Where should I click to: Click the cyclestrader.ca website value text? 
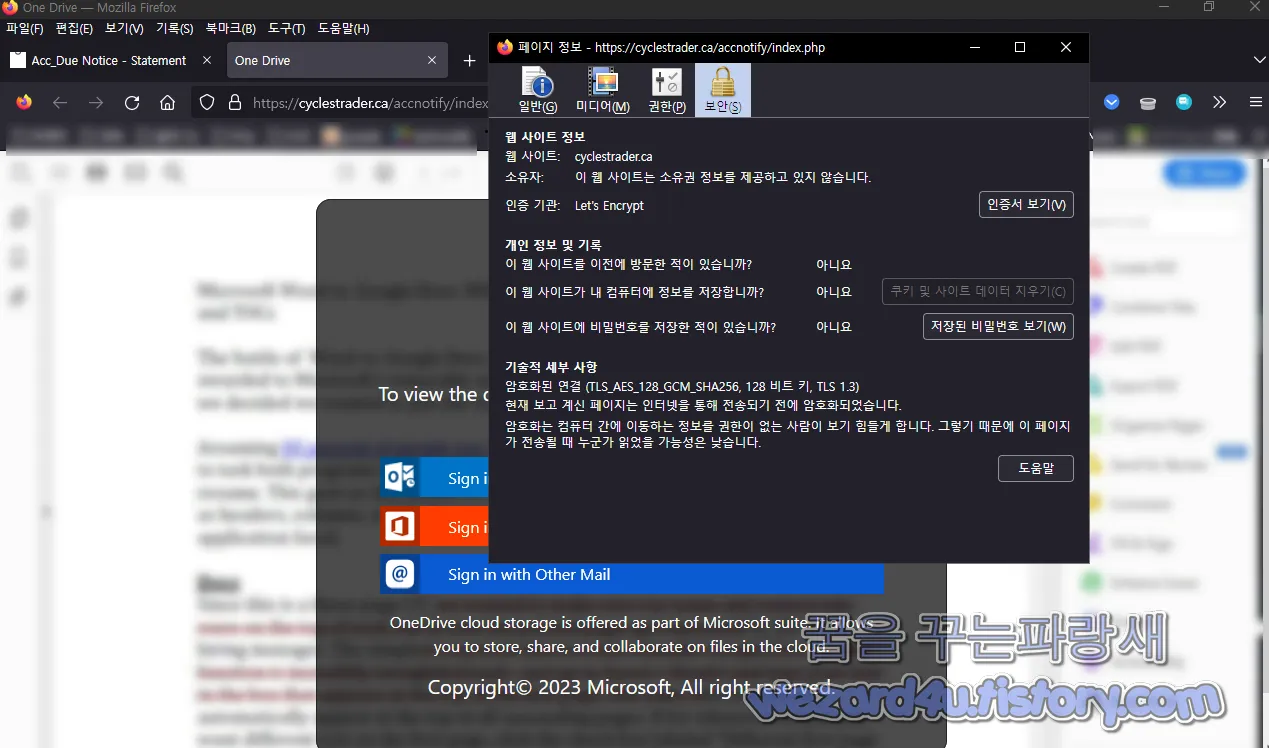click(614, 156)
